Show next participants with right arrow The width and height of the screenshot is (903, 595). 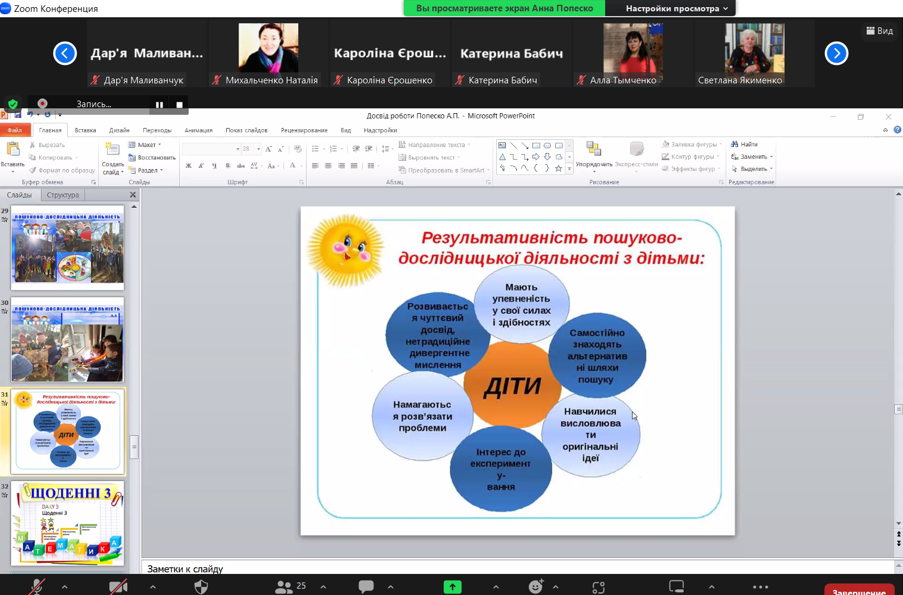[836, 53]
